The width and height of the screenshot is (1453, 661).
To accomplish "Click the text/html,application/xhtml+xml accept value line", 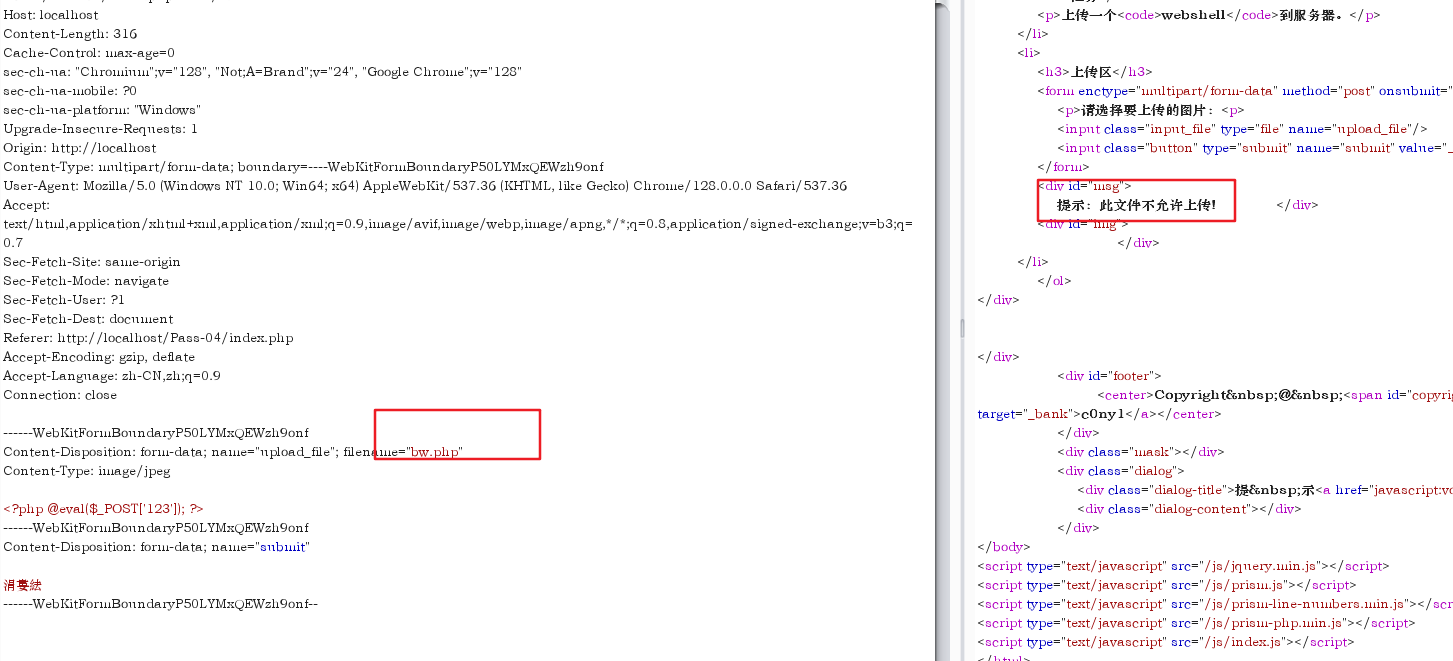I will tap(457, 224).
